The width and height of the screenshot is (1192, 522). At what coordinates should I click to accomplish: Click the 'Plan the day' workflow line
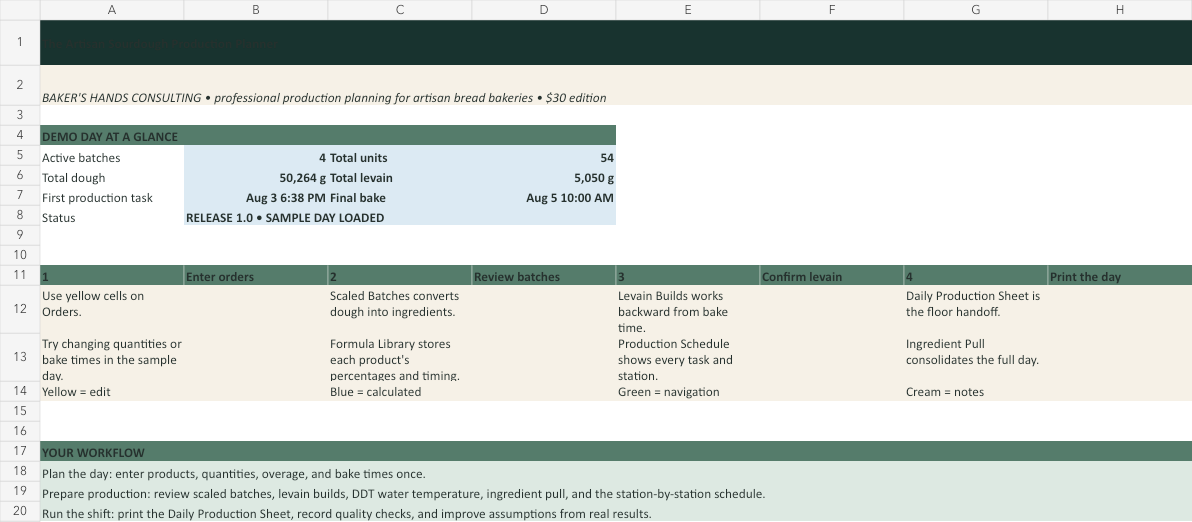tap(616, 473)
